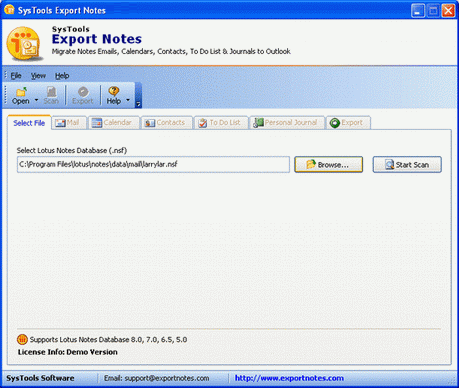Open the File menu

pos(16,76)
